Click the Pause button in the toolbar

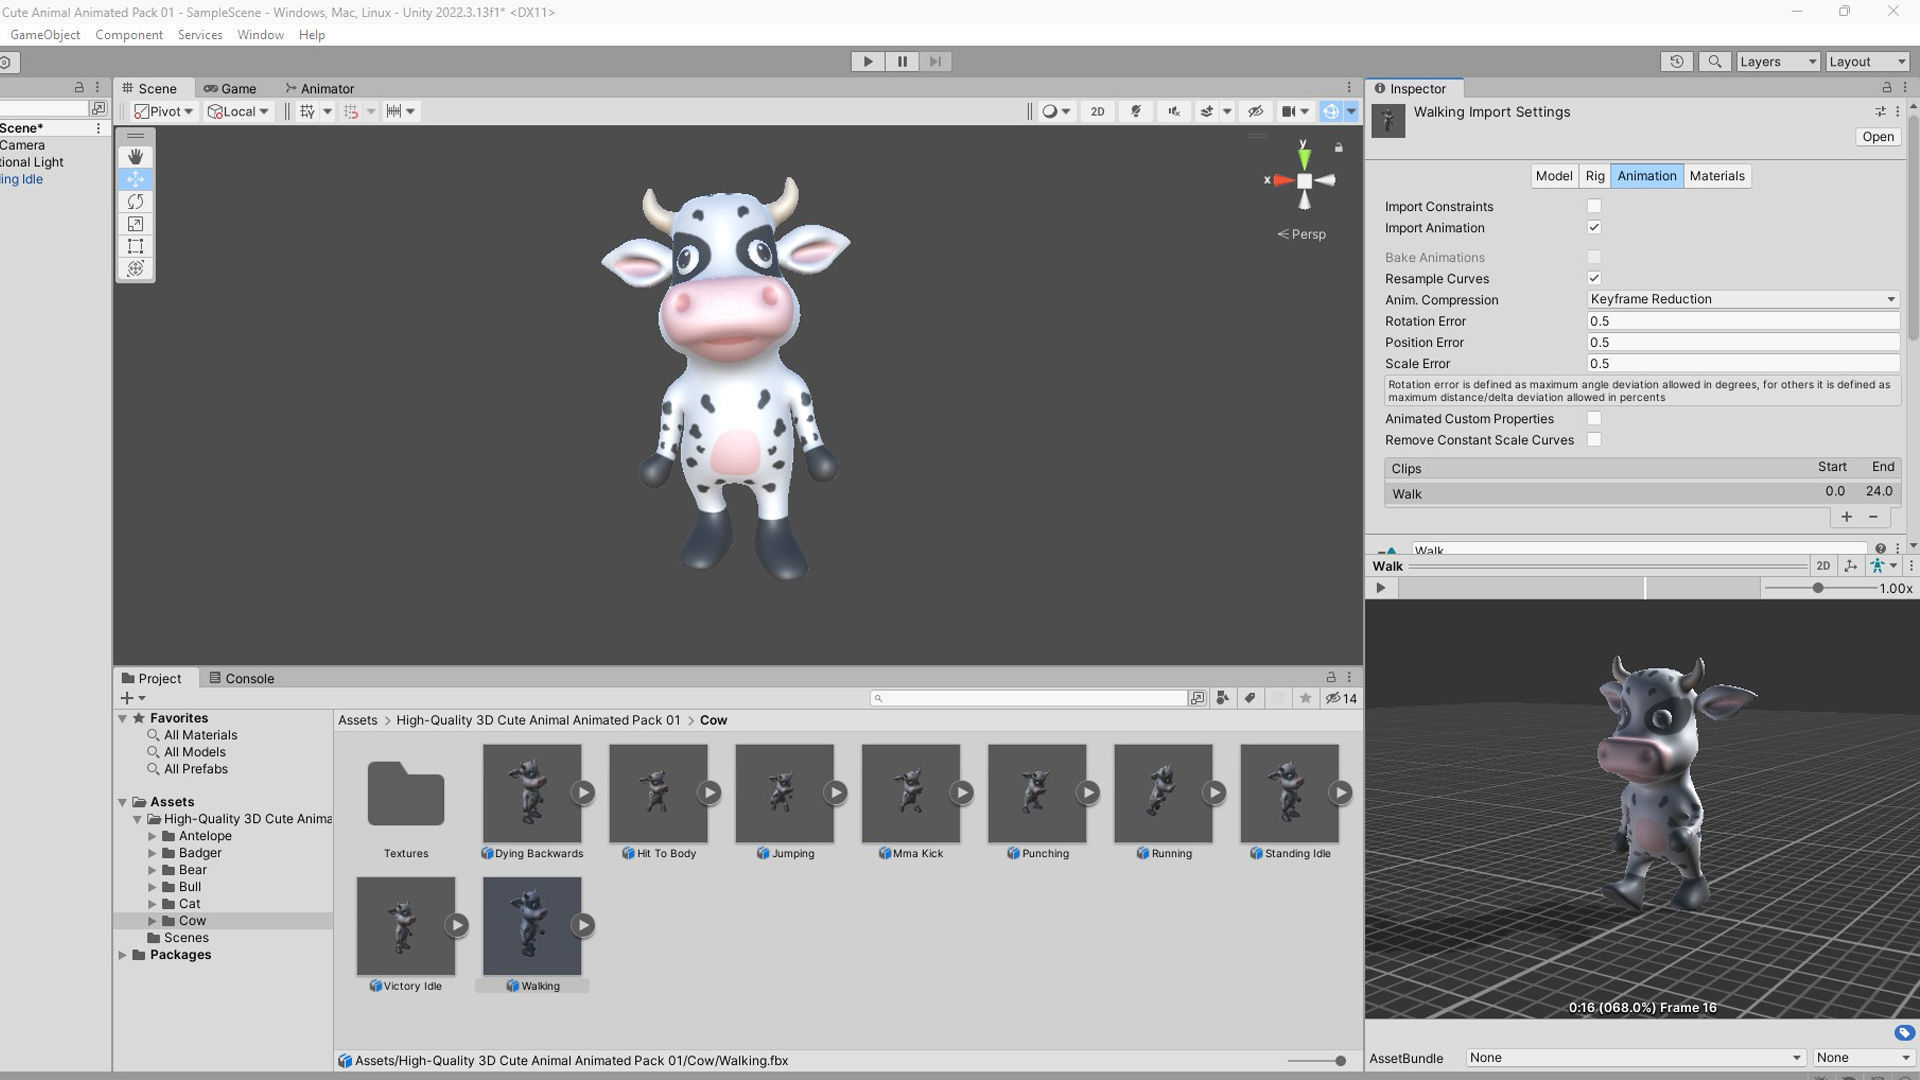[901, 61]
